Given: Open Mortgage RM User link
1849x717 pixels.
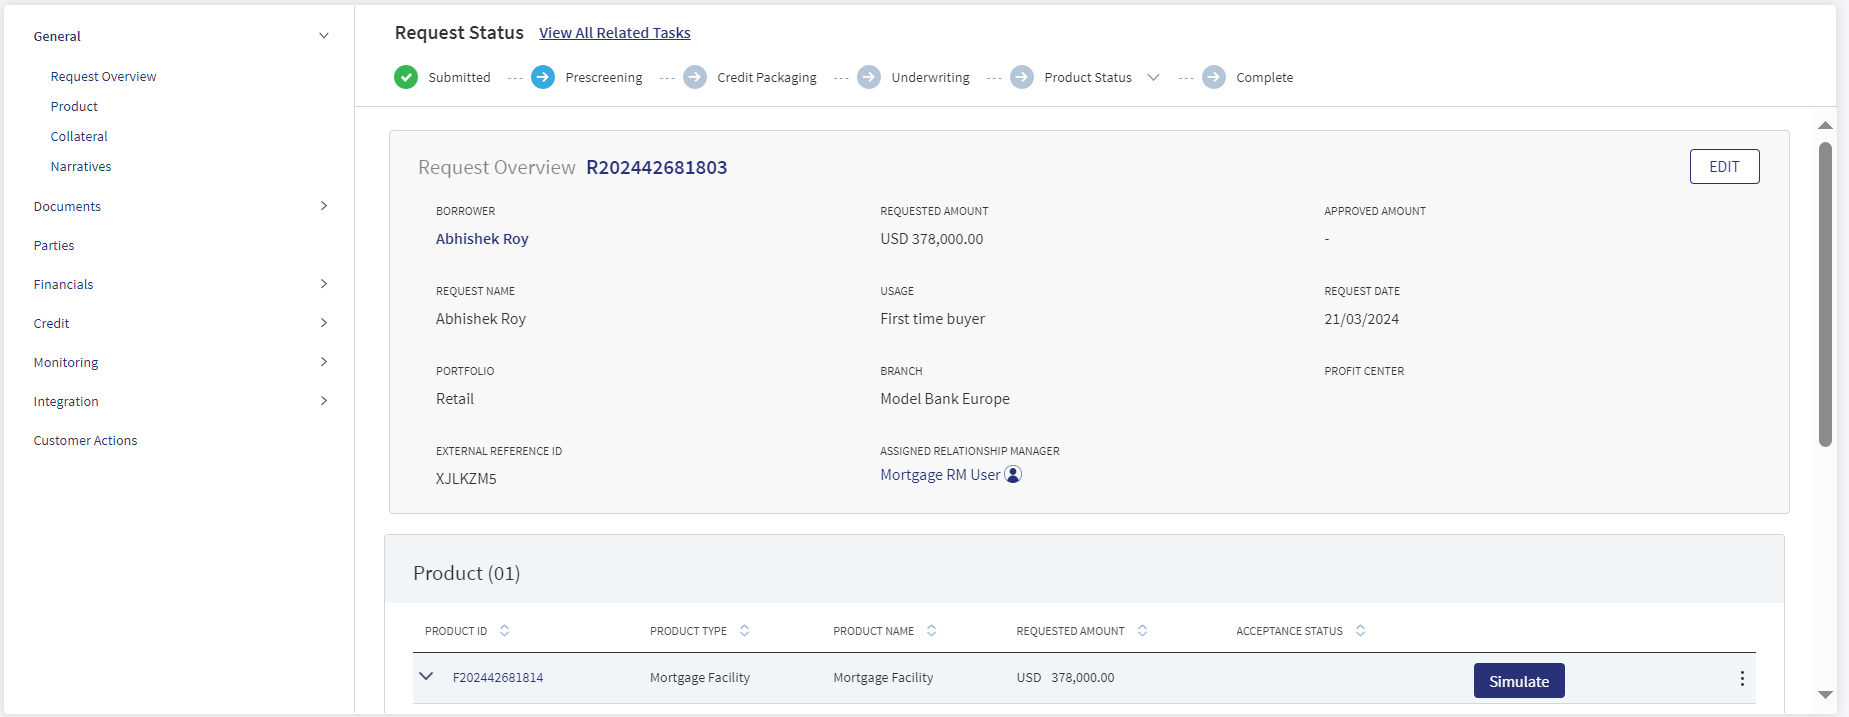Looking at the screenshot, I should (940, 475).
